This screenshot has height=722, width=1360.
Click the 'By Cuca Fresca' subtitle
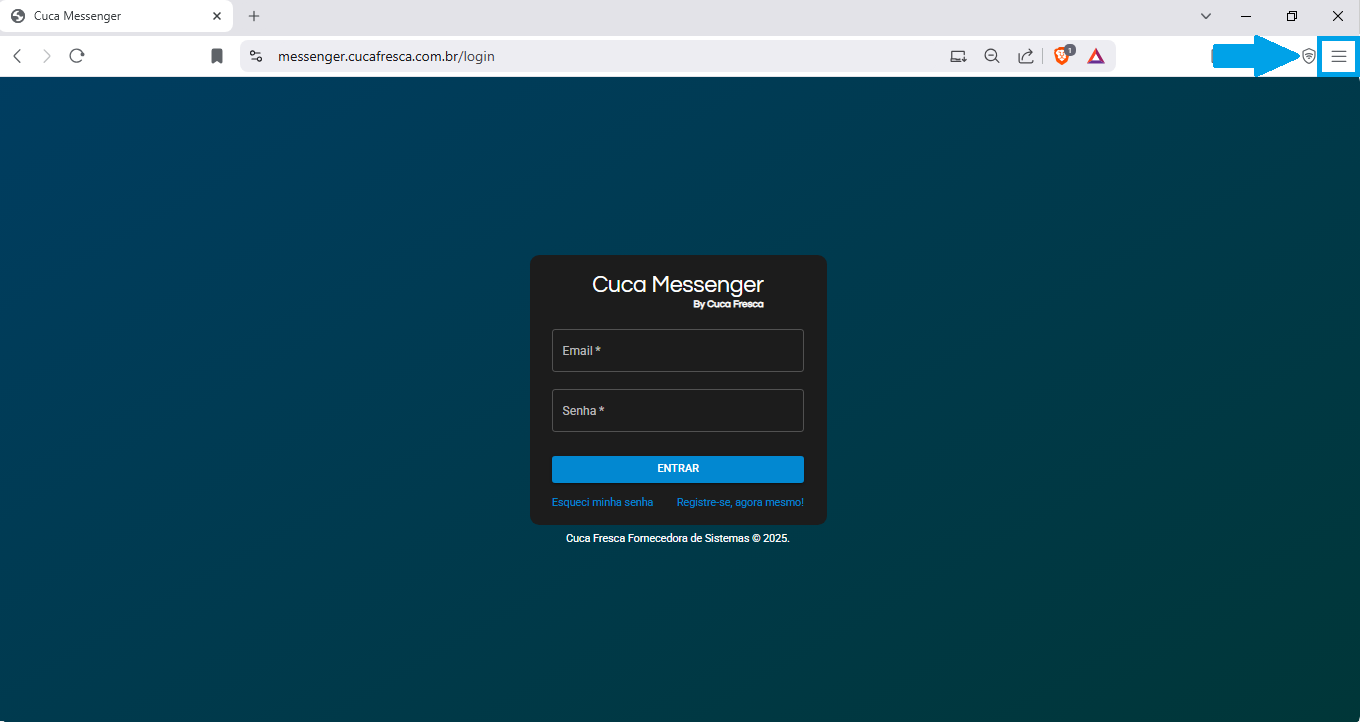(x=728, y=304)
